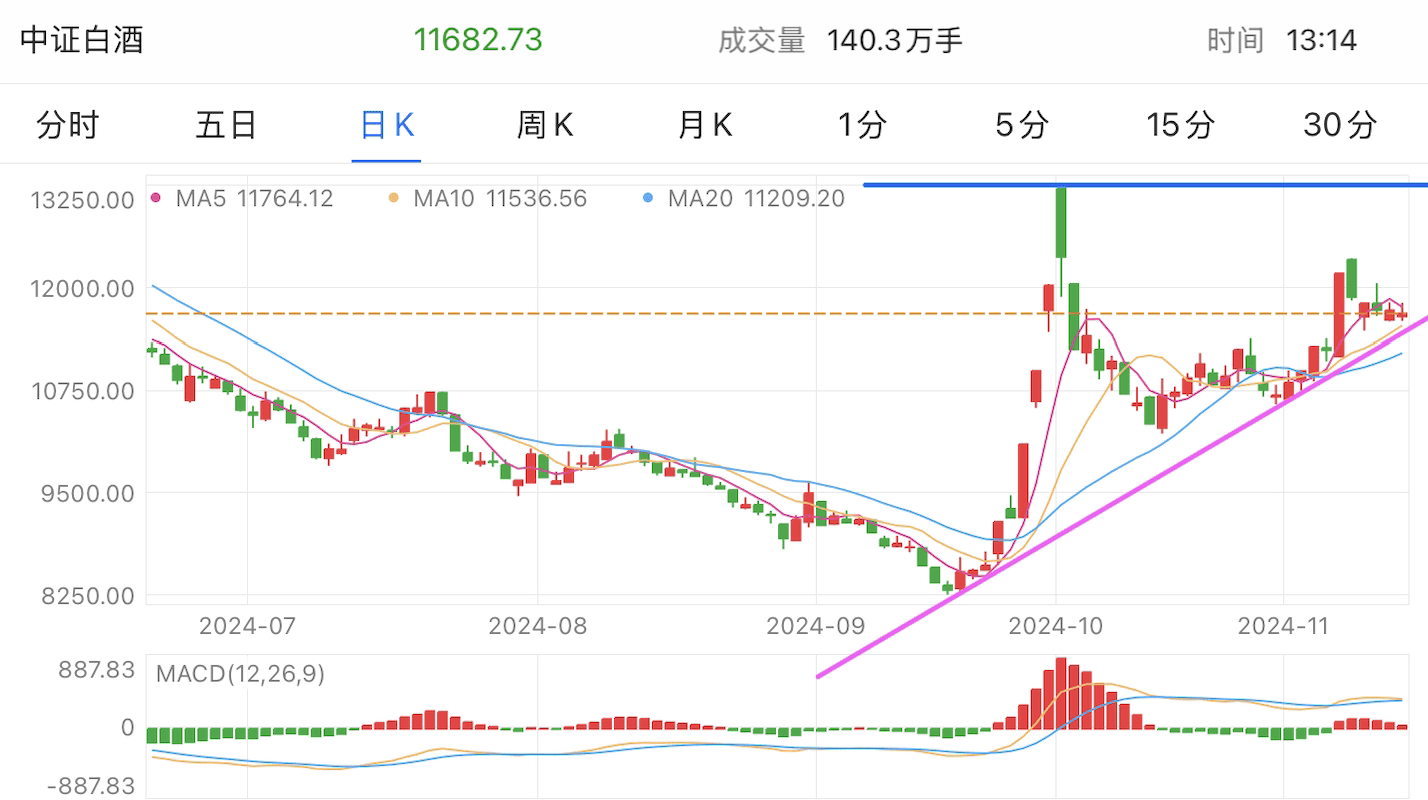
Task: Click the 9500.00 price axis label
Action: coord(89,493)
